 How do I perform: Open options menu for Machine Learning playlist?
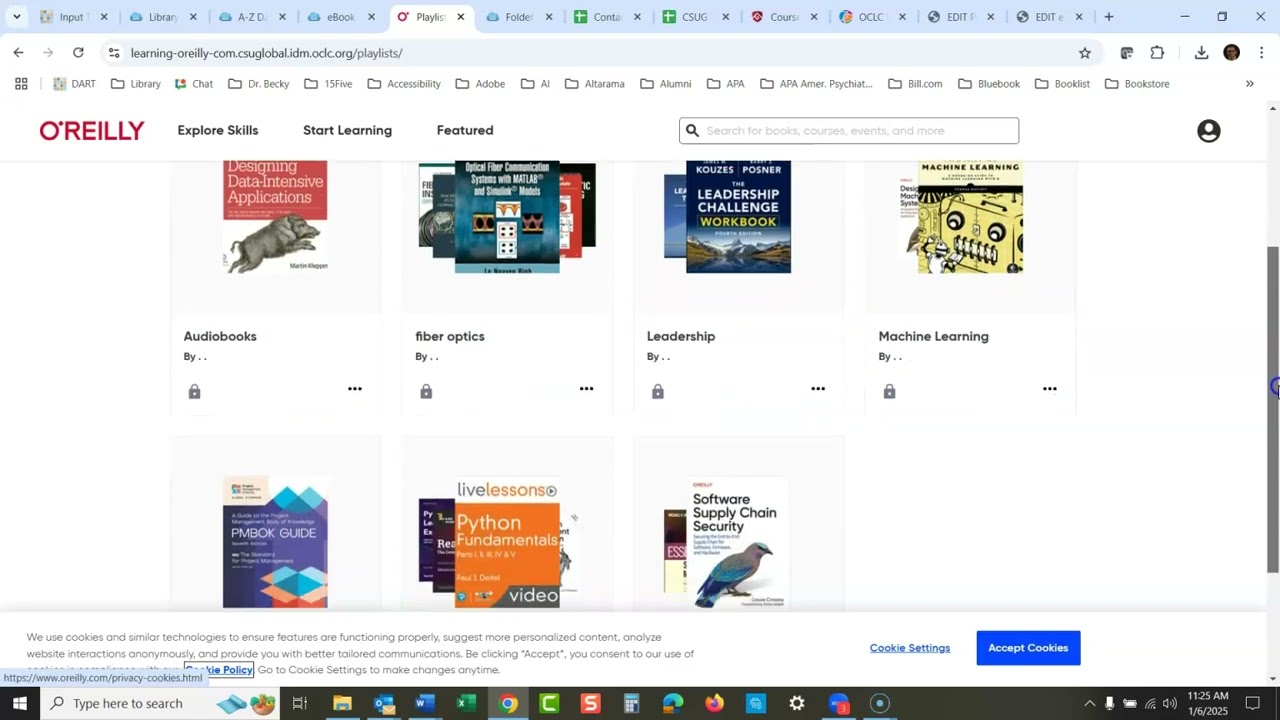click(1049, 389)
